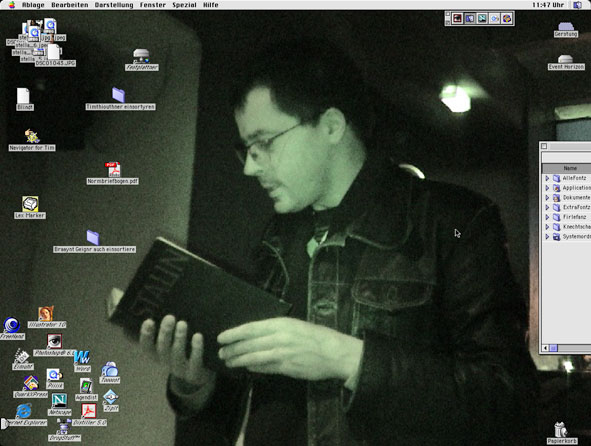Select the Papierkorb trash icon
The width and height of the screenshot is (591, 446).
(561, 430)
